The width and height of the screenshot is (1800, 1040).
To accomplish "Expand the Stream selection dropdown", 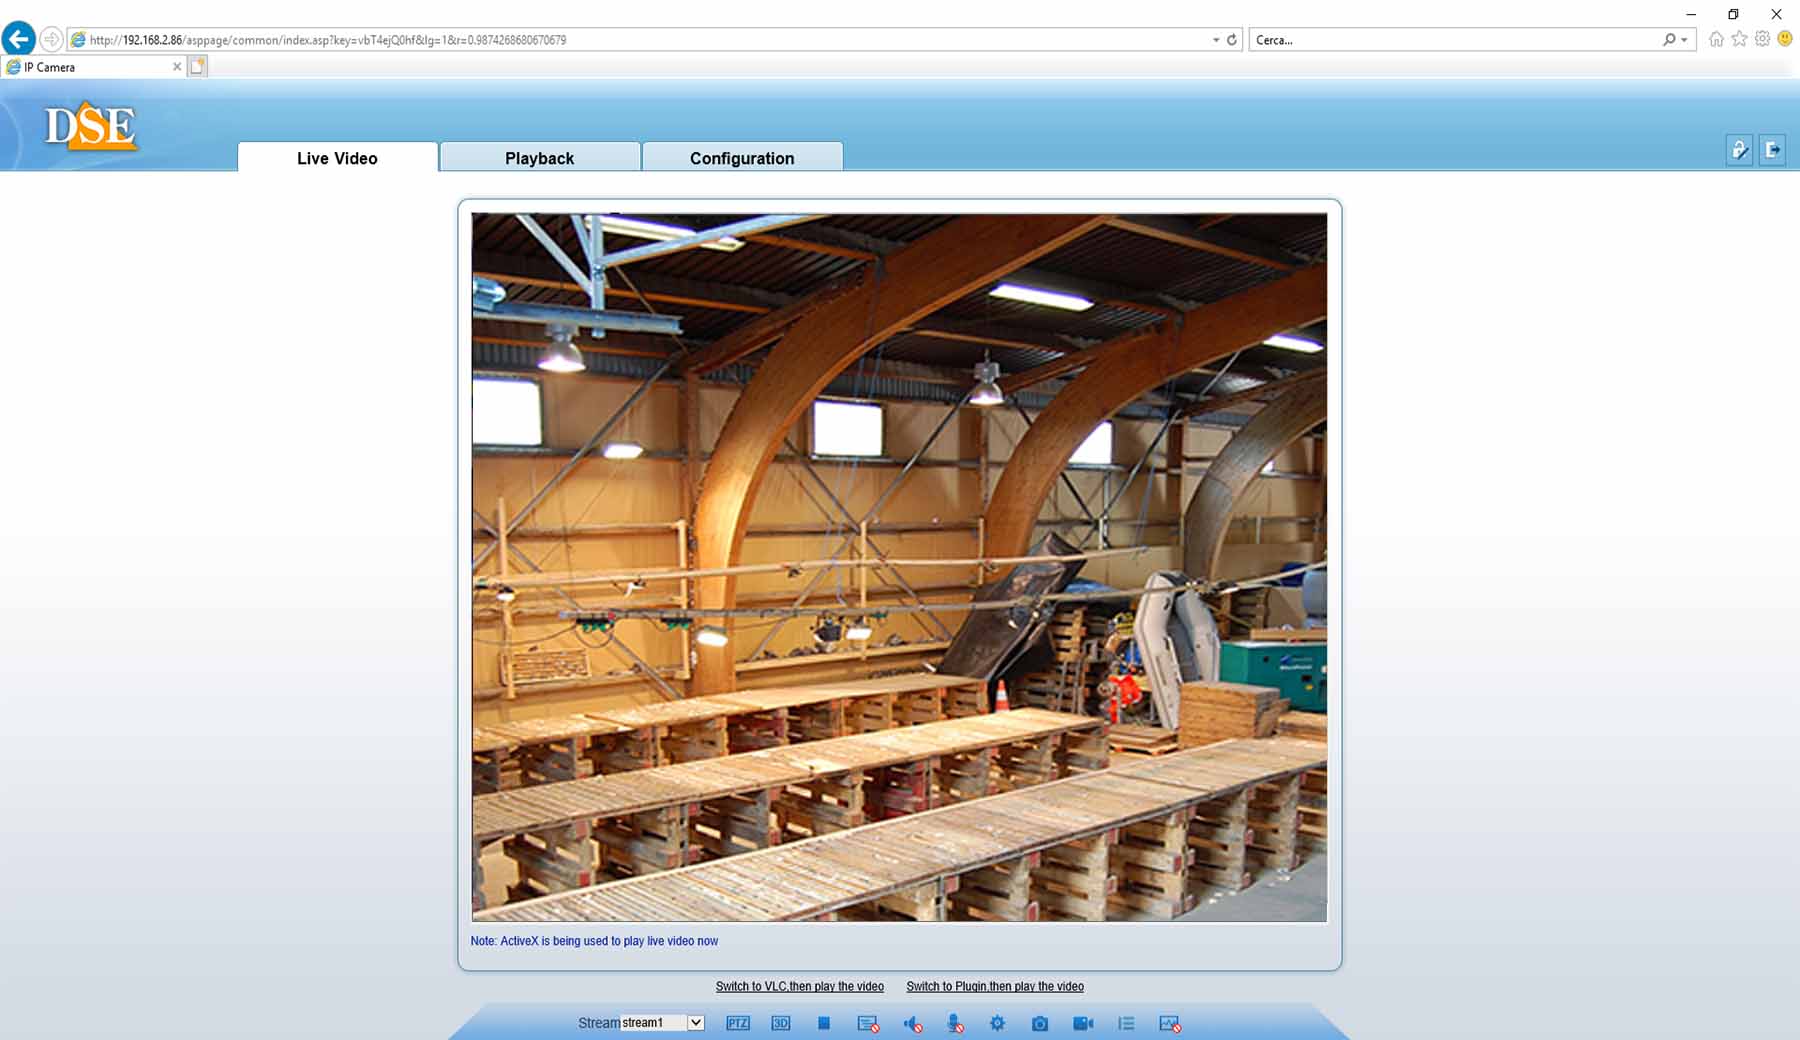I will coord(696,1023).
